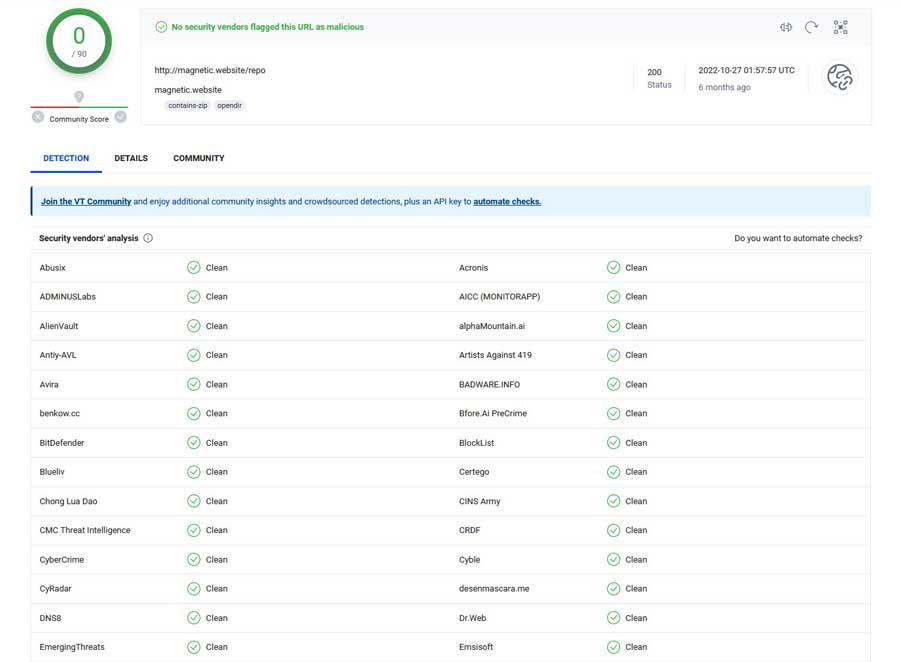Click the 0 / 90 detection score circle
This screenshot has width=900, height=662.
79,41
